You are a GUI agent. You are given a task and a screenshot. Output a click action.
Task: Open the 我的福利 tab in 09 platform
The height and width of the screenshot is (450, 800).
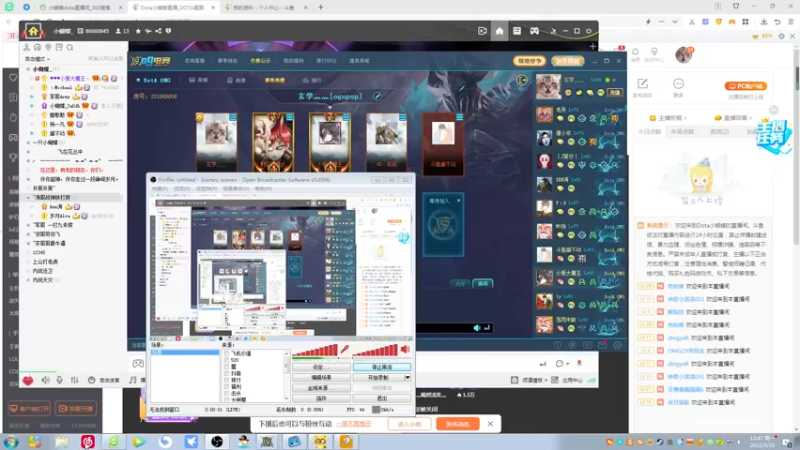click(293, 61)
